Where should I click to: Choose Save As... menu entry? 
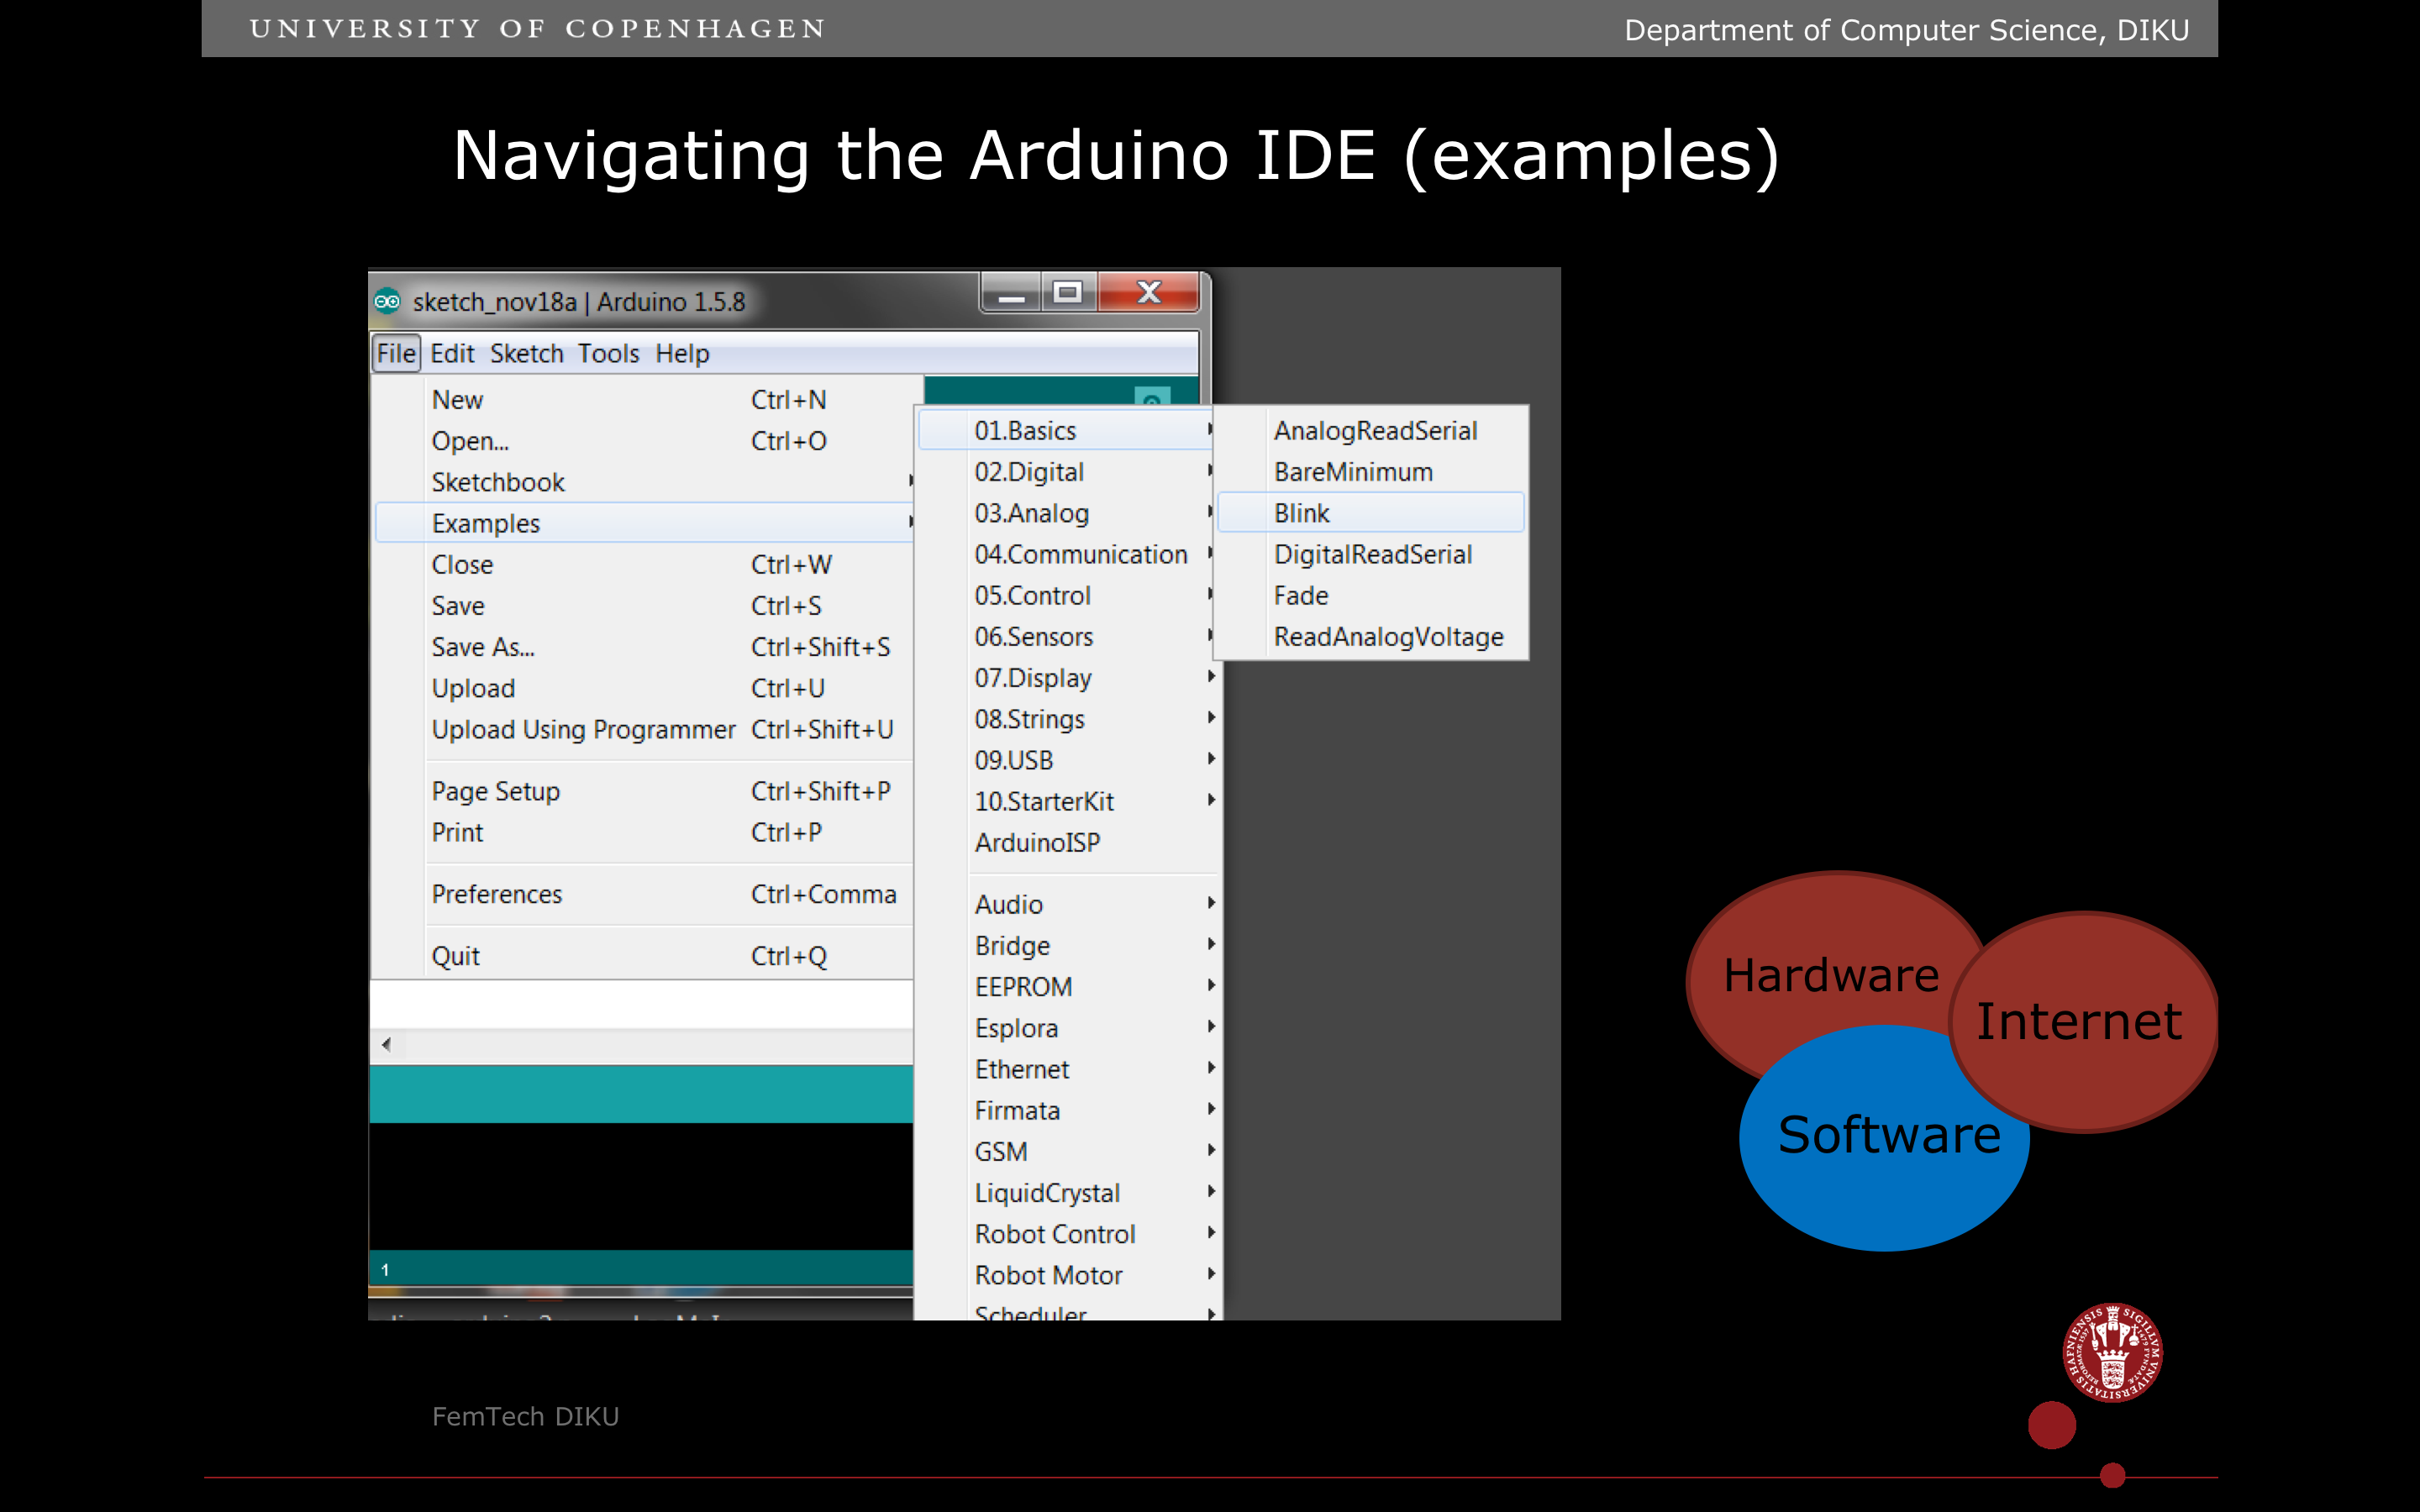pos(644,647)
